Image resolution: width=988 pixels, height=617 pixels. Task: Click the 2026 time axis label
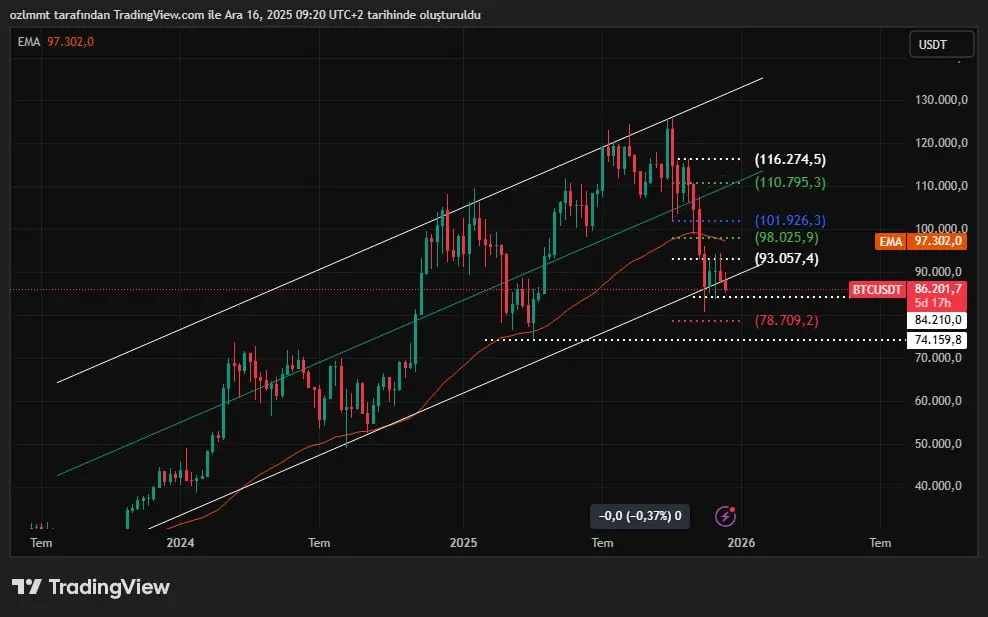(x=741, y=543)
